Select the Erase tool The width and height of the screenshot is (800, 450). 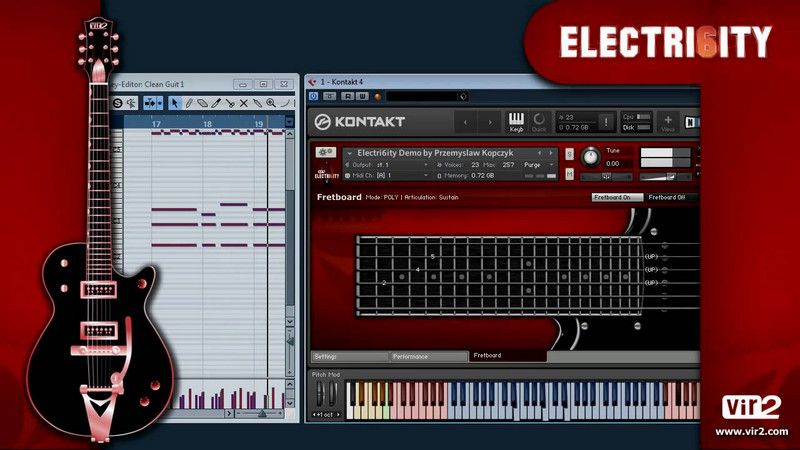[x=203, y=104]
